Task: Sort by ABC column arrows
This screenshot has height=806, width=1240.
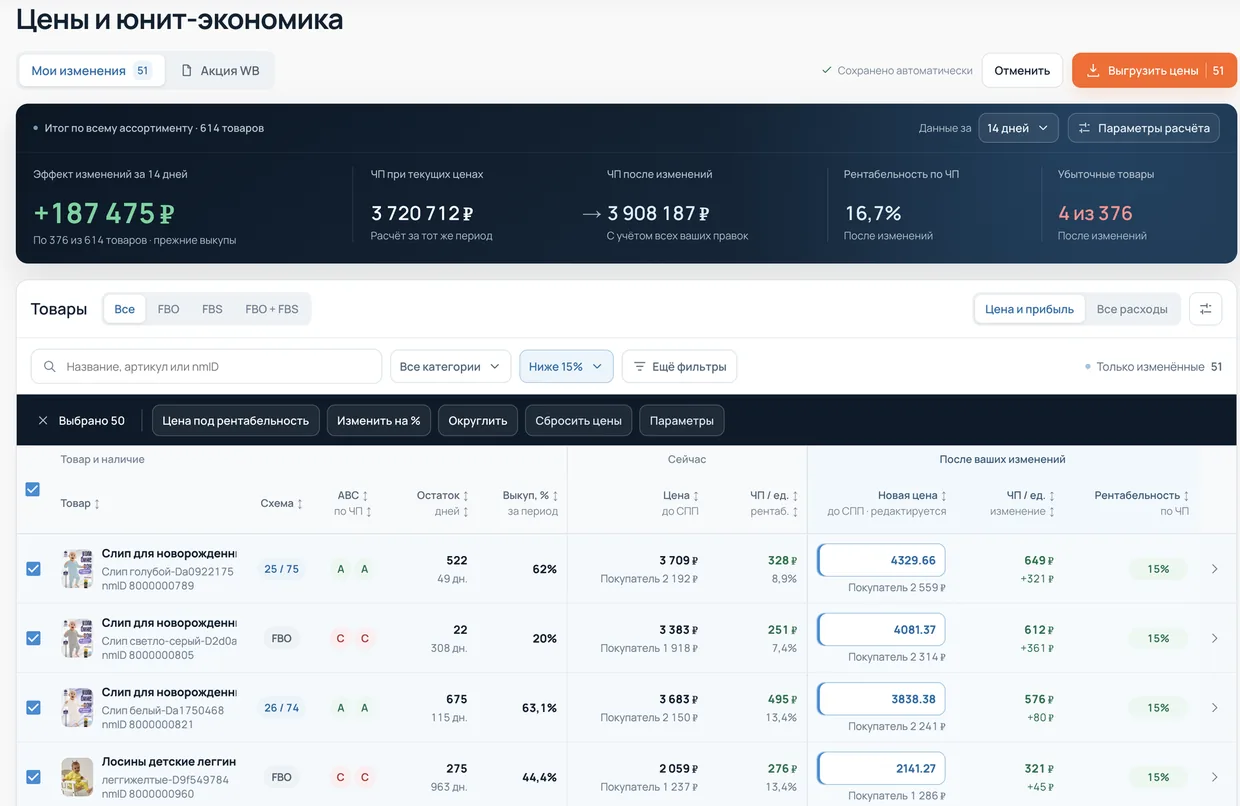Action: (365, 496)
